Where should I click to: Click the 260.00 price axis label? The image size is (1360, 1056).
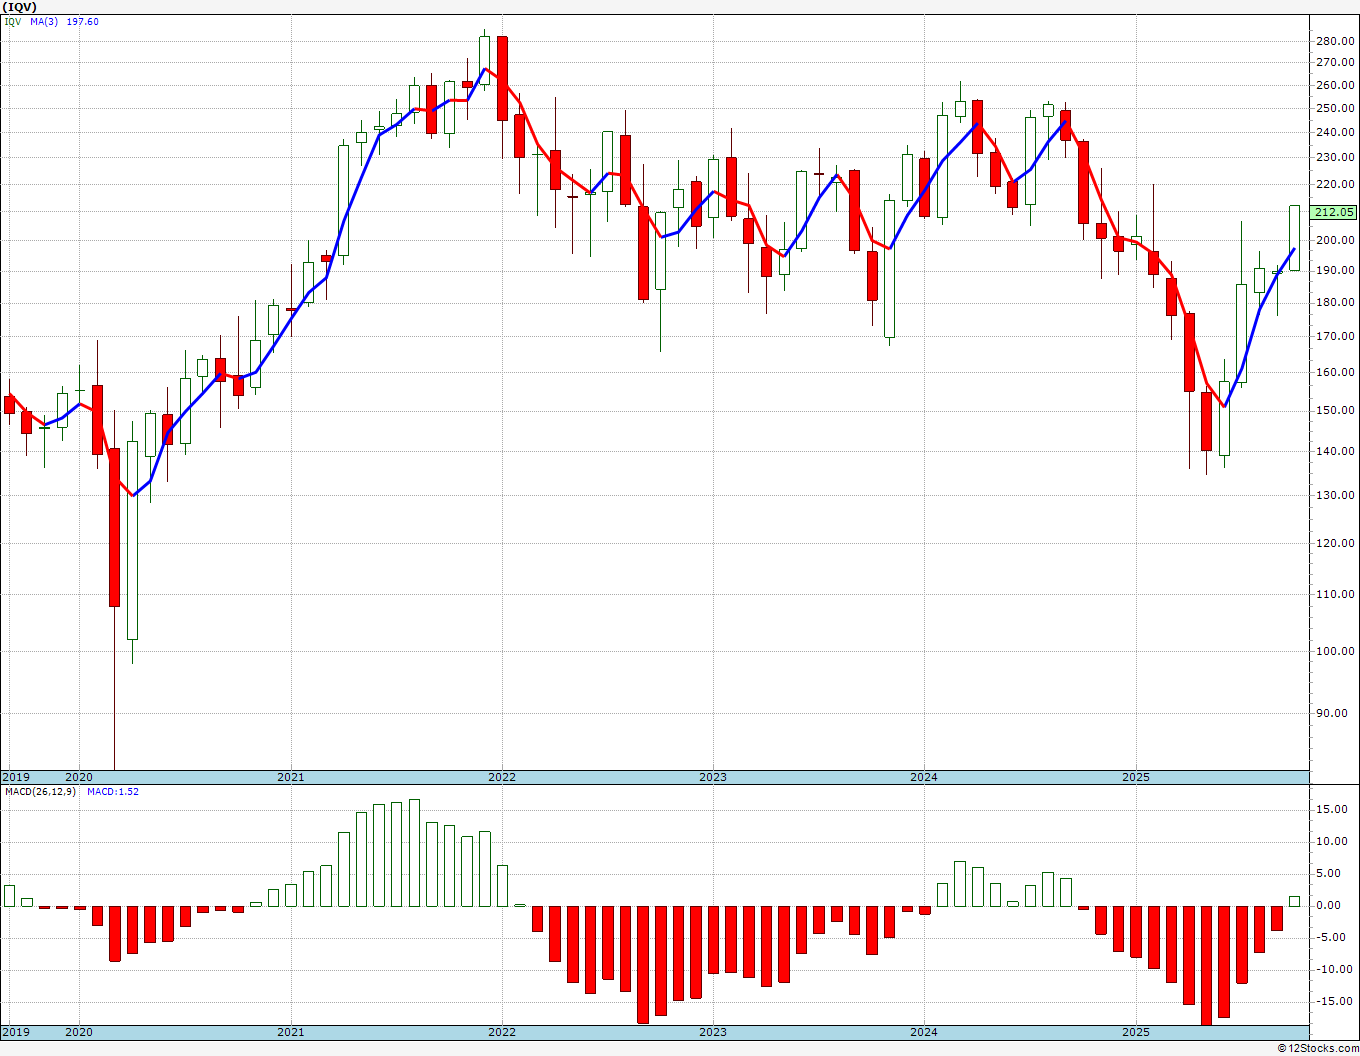coord(1336,85)
